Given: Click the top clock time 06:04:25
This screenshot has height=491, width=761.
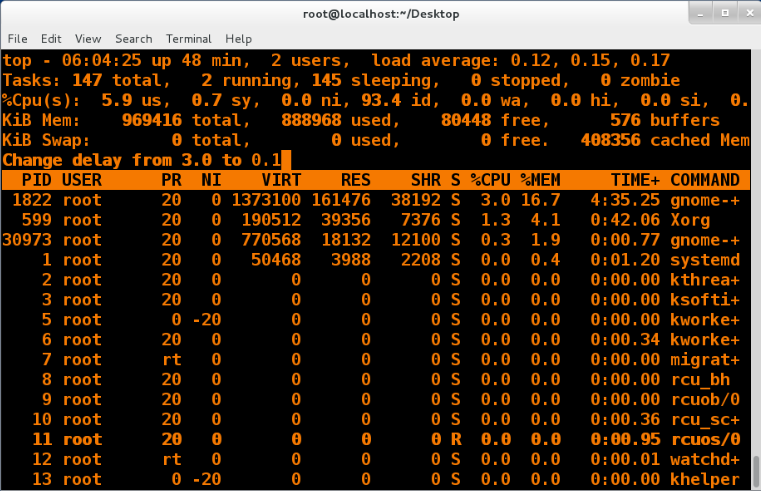Looking at the screenshot, I should point(101,60).
